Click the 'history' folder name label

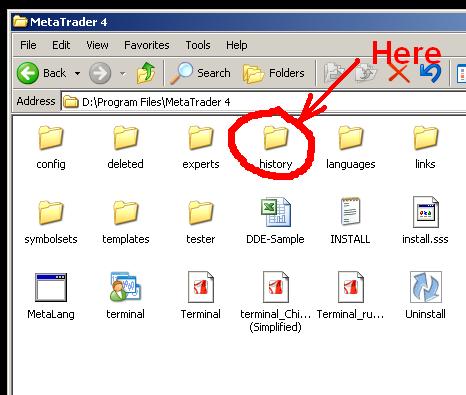click(276, 164)
